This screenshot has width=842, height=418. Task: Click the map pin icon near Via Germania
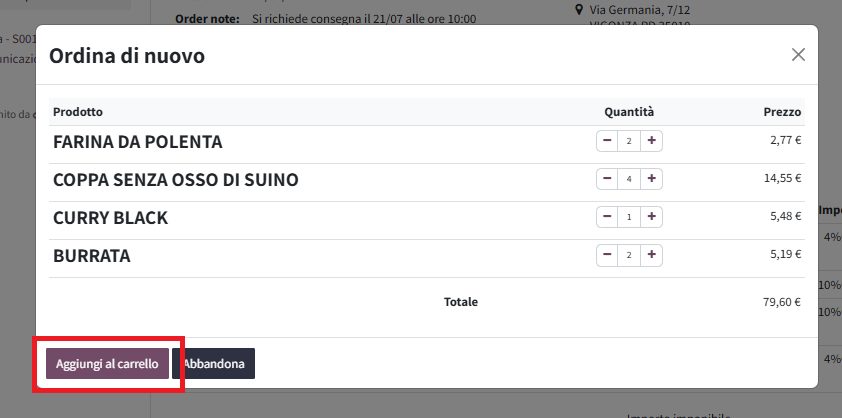579,9
